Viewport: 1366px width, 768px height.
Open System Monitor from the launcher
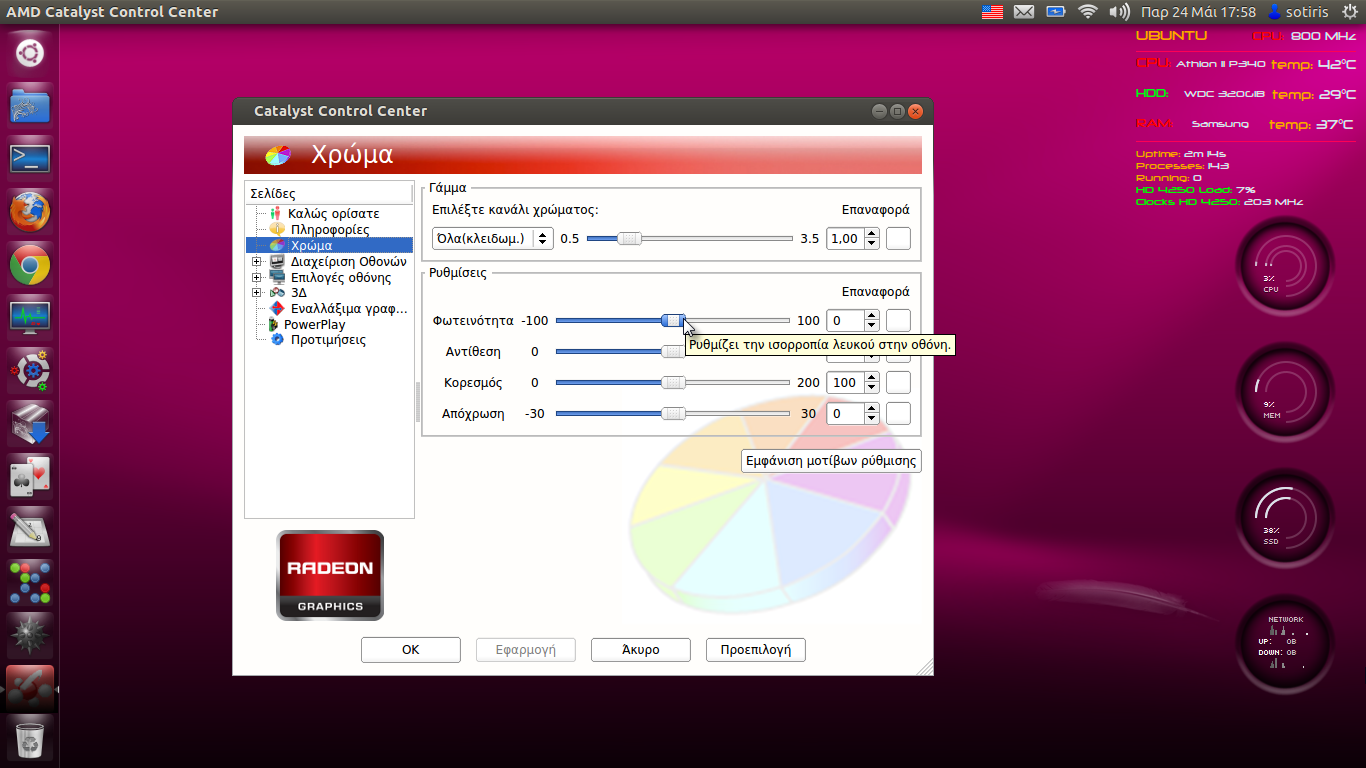pyautogui.click(x=30, y=318)
